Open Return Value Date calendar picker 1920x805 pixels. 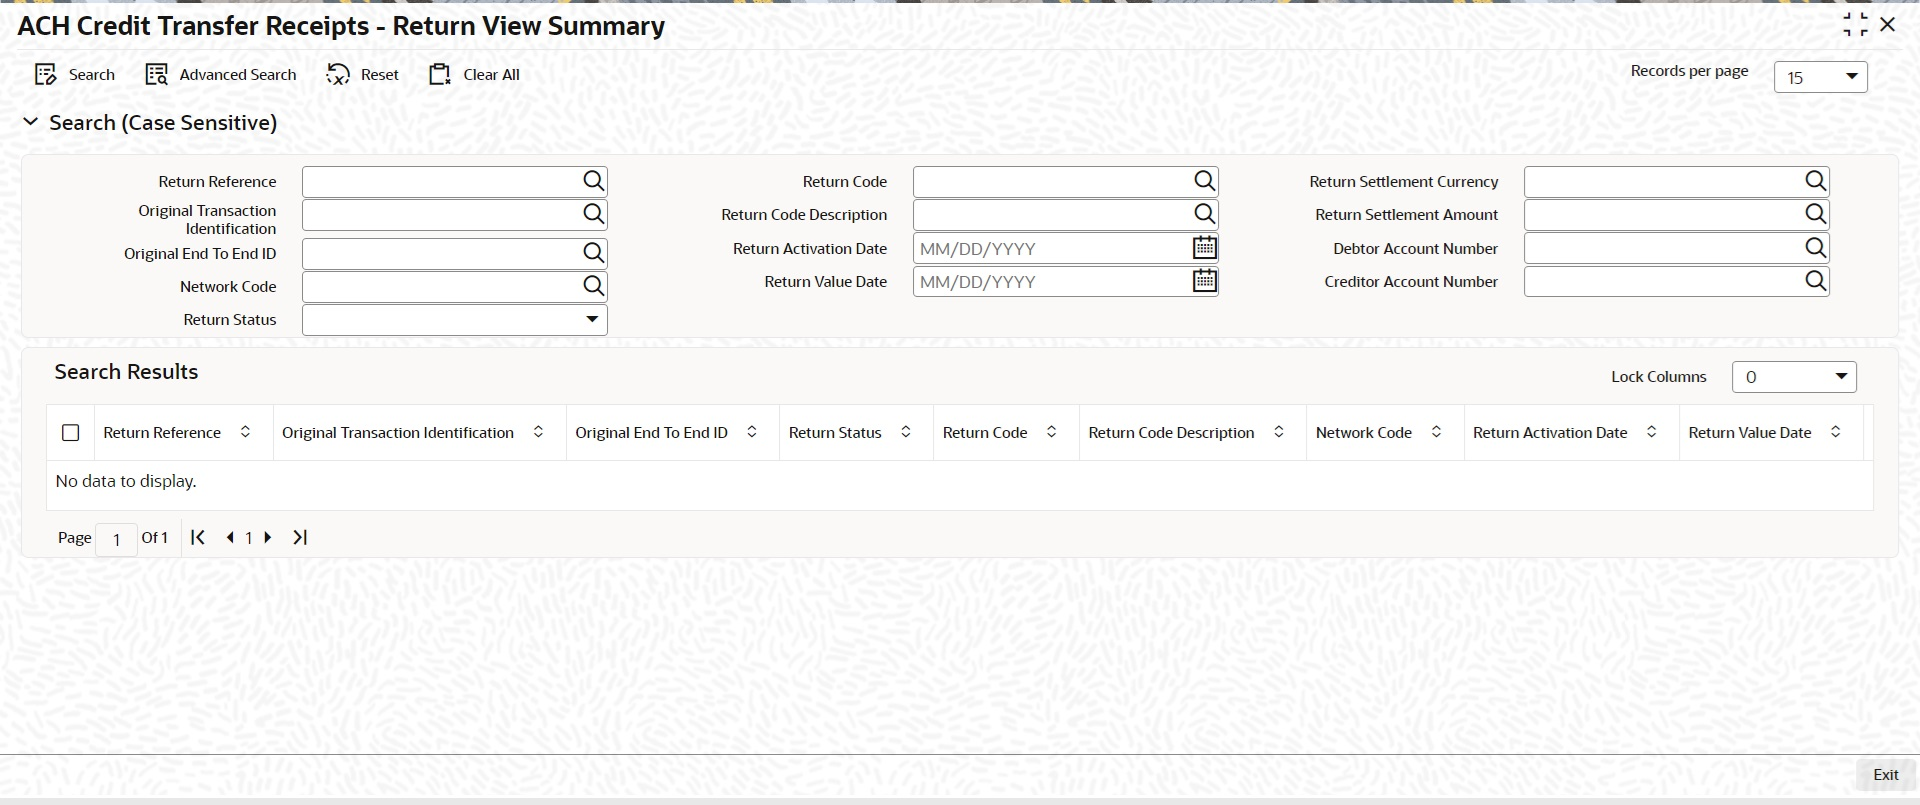(1205, 281)
